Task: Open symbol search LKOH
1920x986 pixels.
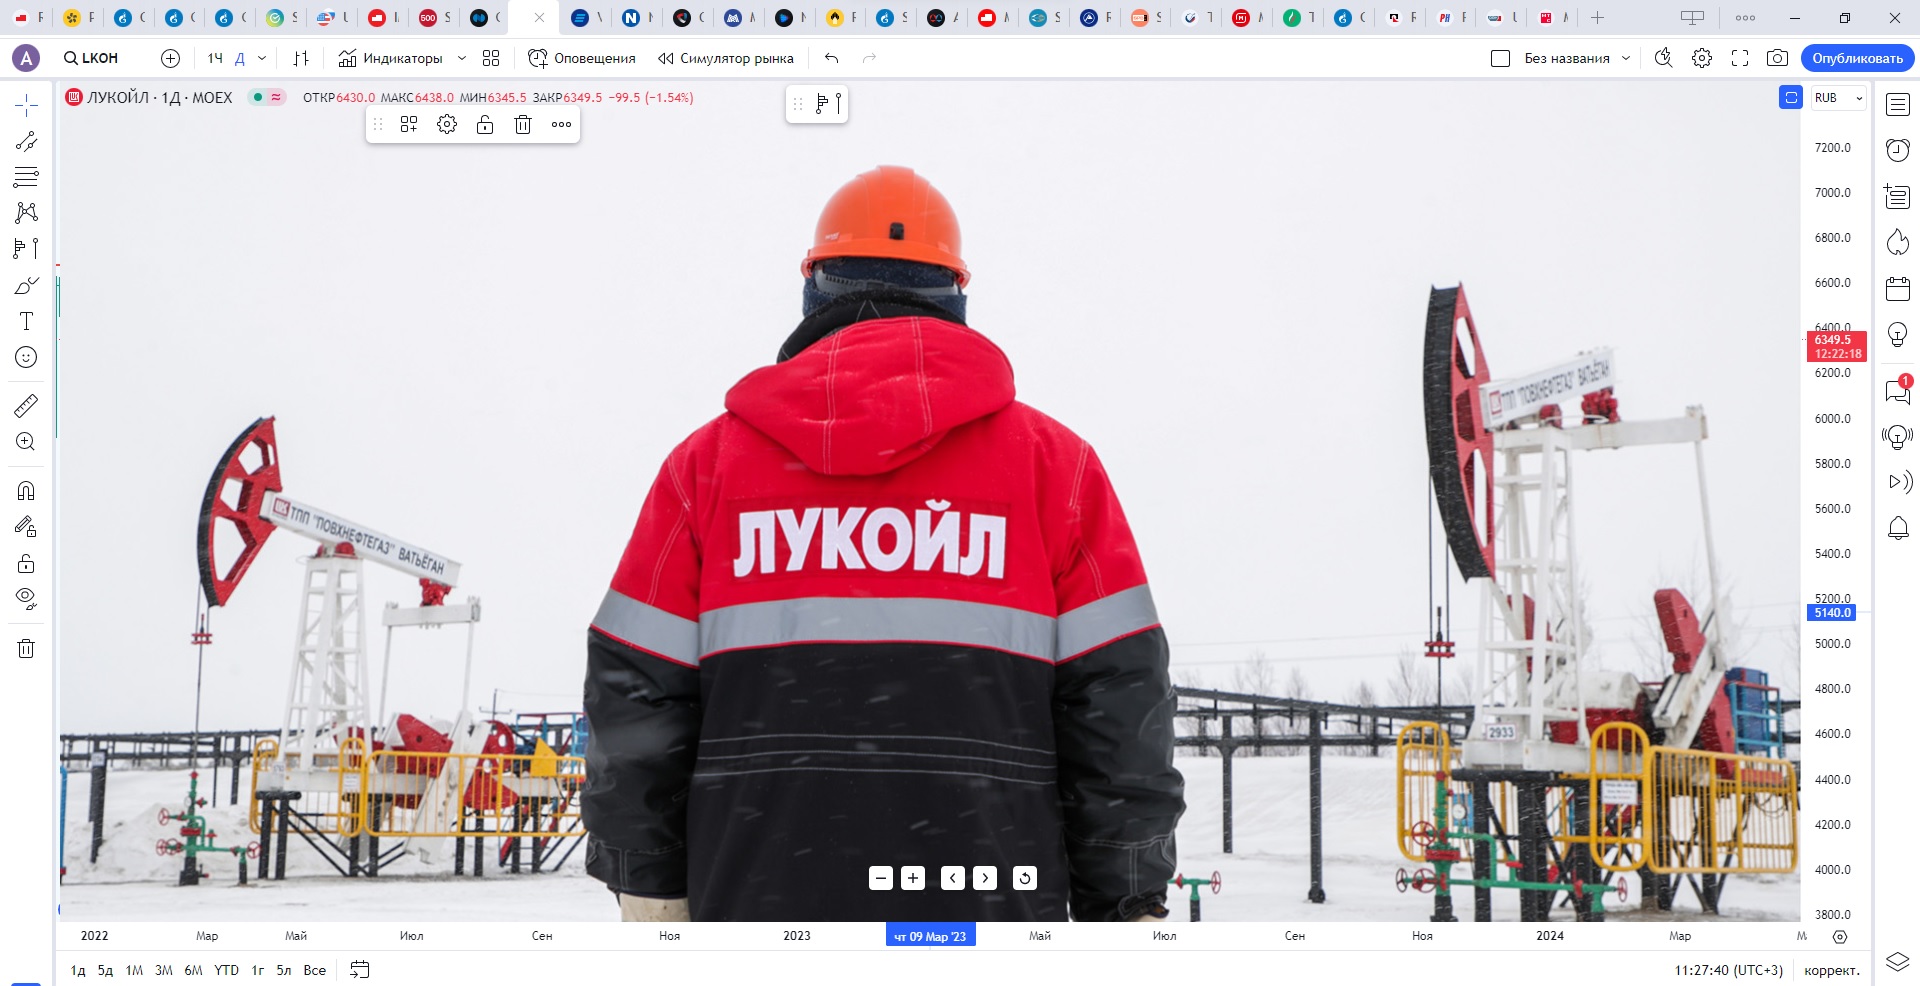Action: [x=91, y=58]
